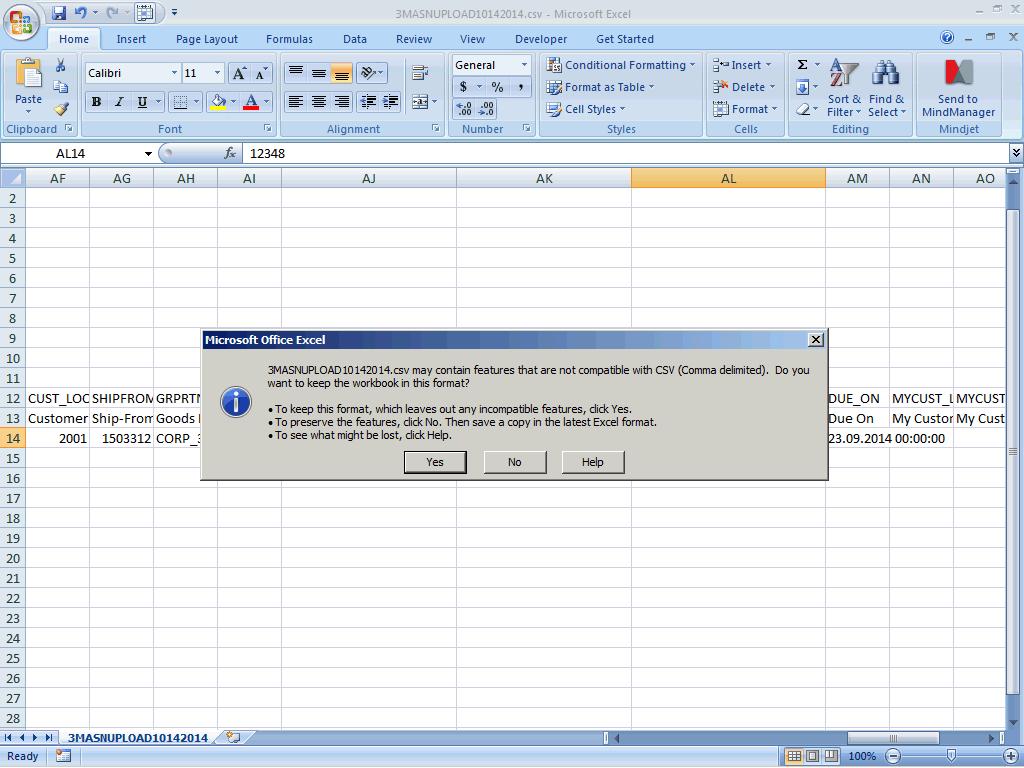This screenshot has width=1024, height=768.
Task: Select the 3MASNUPLOAD10142014 sheet tab
Action: point(138,738)
